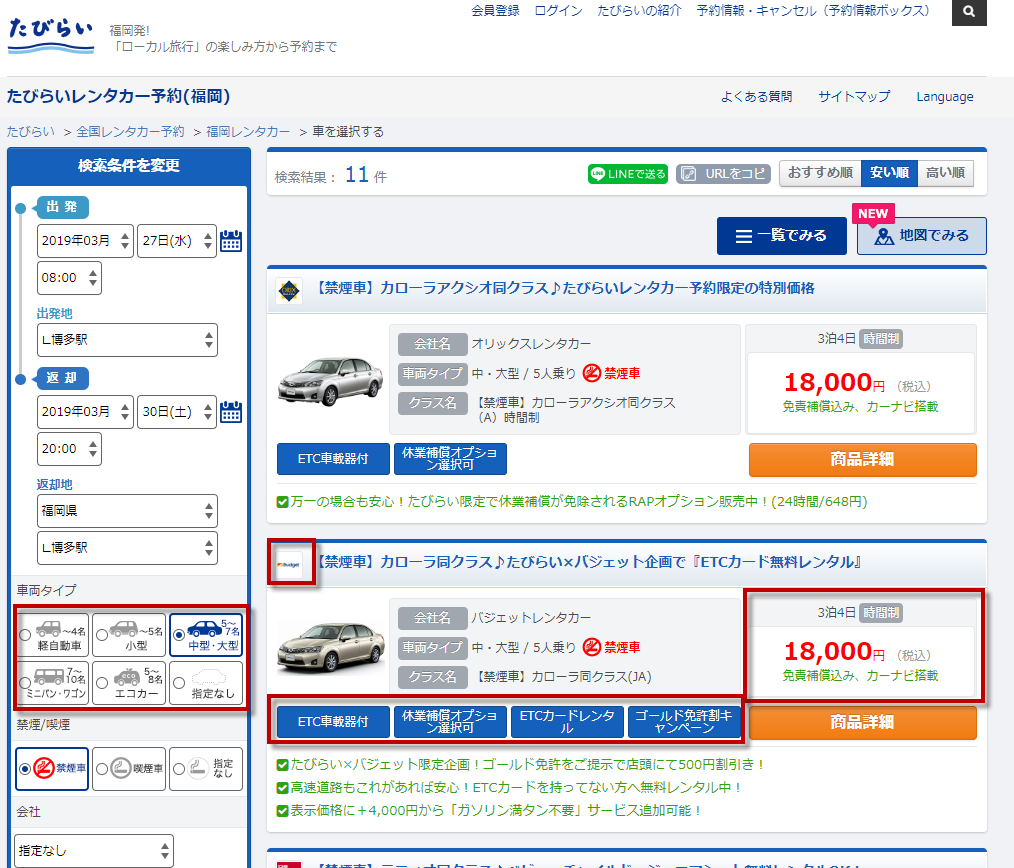
Task: Open departure day dropdown 27日(水)
Action: pyautogui.click(x=177, y=241)
